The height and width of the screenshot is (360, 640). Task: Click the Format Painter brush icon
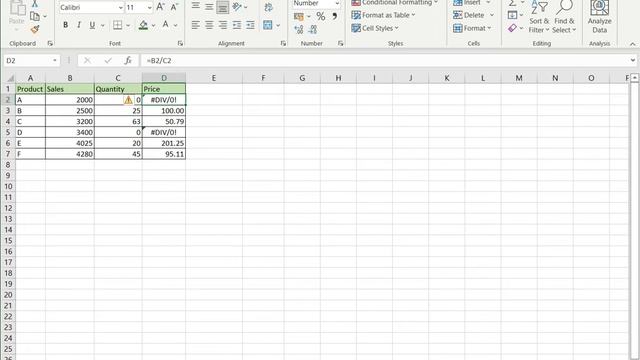click(35, 29)
